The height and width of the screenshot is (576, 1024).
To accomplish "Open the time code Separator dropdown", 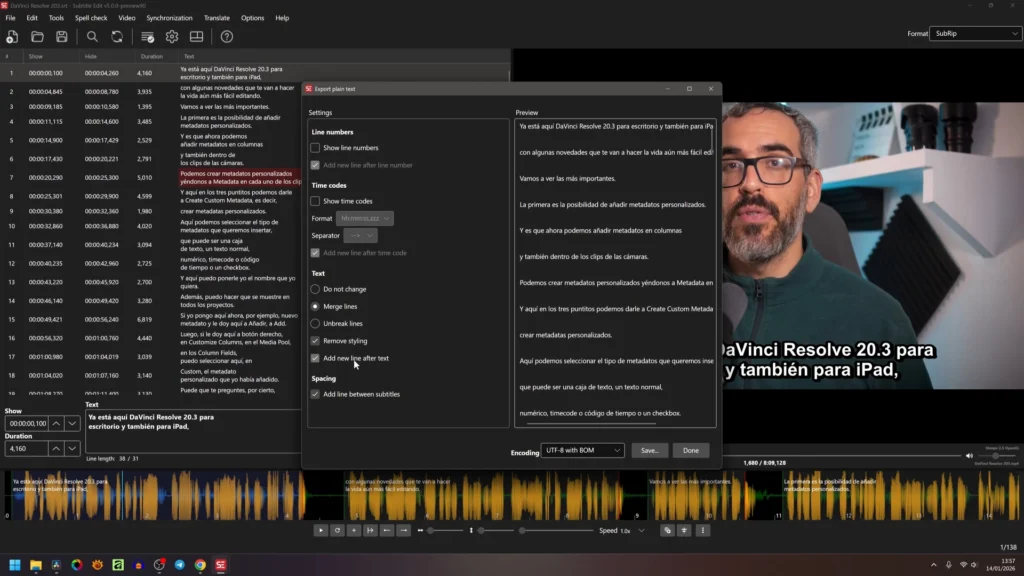I will [360, 235].
